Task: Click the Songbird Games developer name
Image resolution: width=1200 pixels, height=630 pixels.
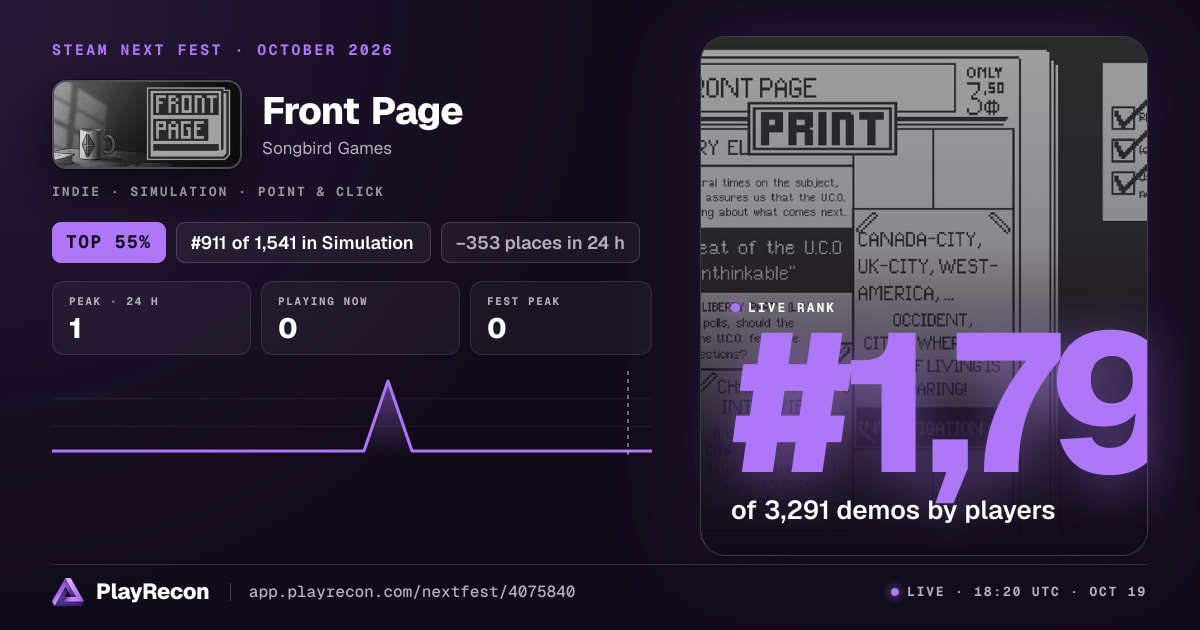Action: (x=326, y=149)
